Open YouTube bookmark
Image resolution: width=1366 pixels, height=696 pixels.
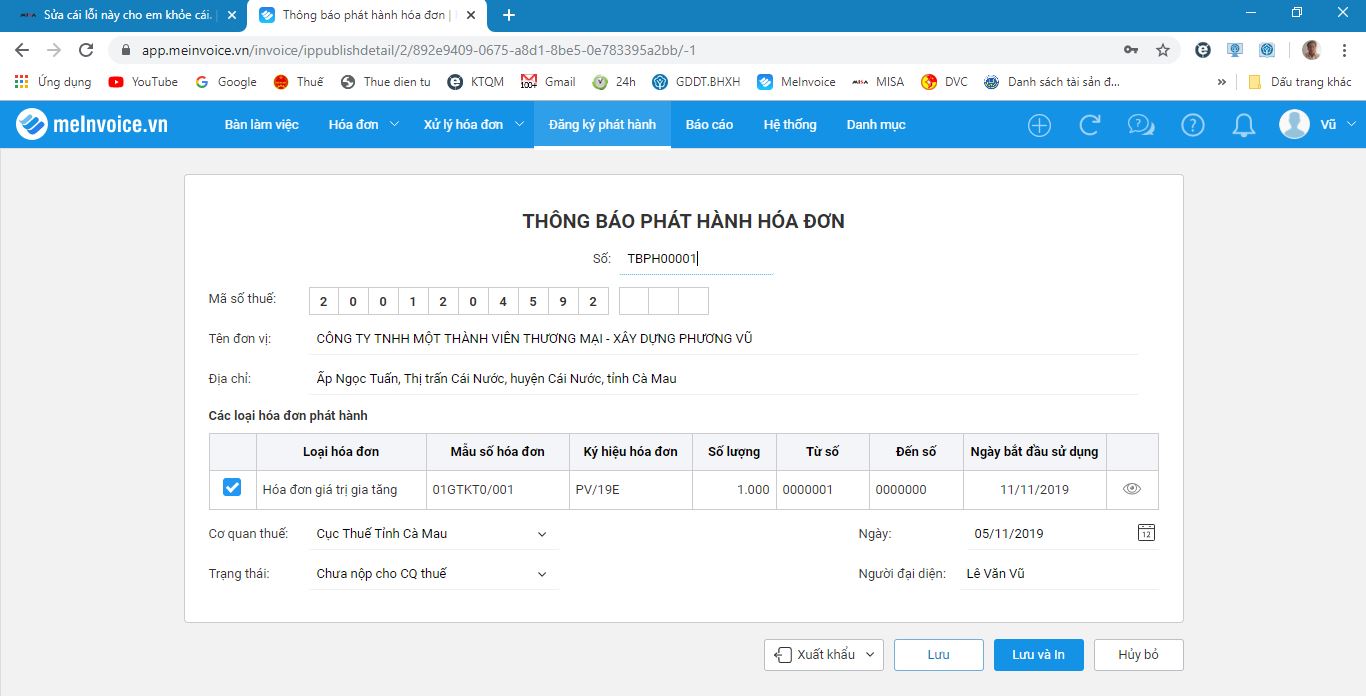(143, 82)
